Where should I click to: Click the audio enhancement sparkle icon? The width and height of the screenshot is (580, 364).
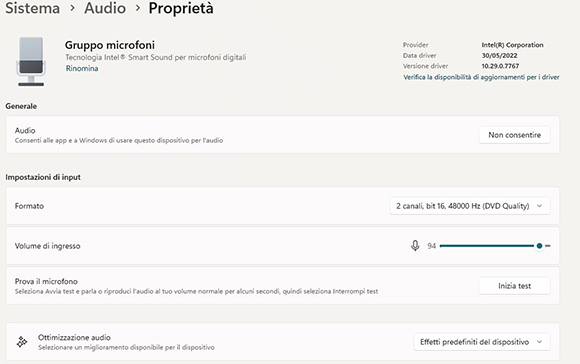pyautogui.click(x=22, y=342)
